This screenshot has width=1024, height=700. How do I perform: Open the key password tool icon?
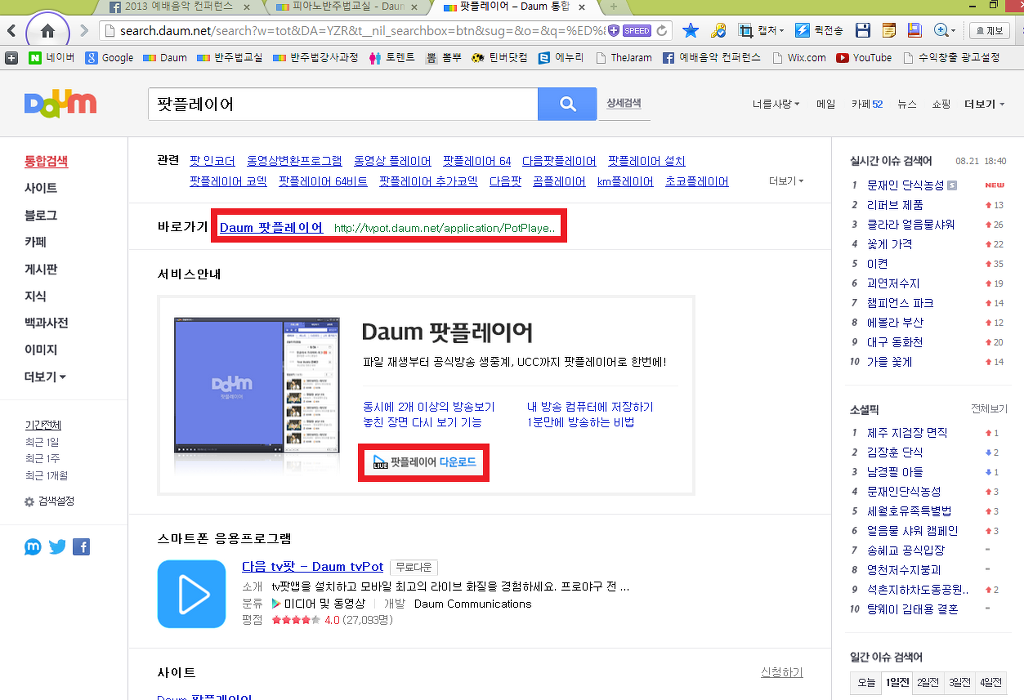coord(718,31)
